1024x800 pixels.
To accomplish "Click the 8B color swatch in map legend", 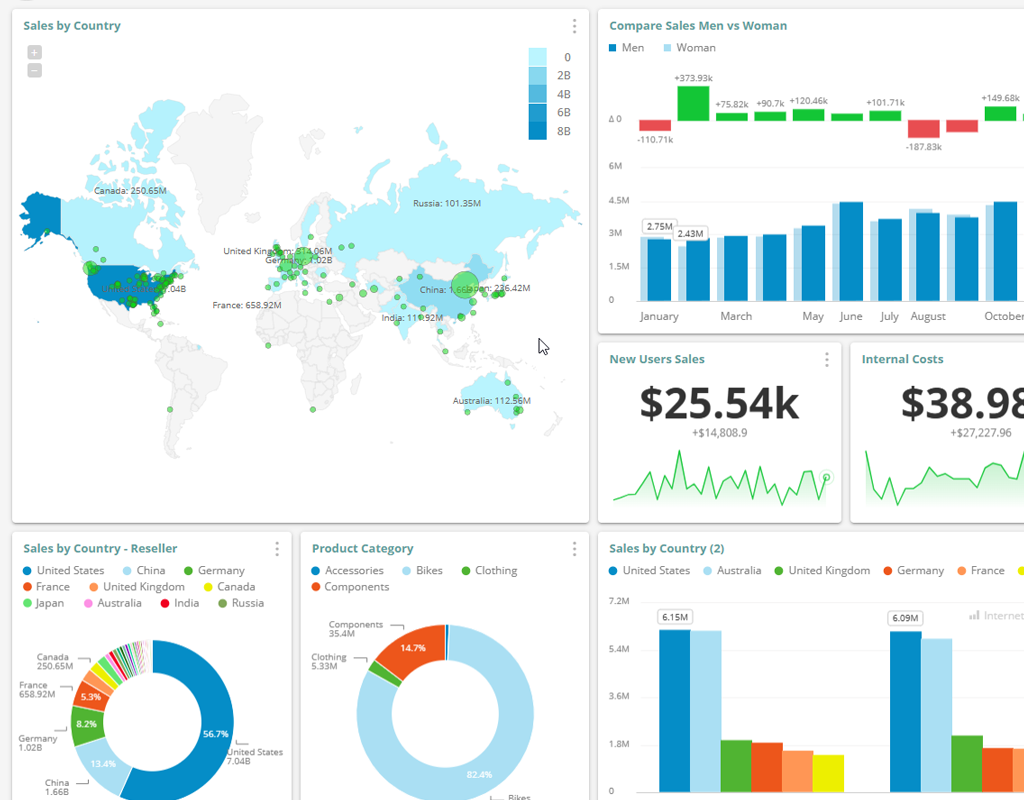I will point(537,130).
